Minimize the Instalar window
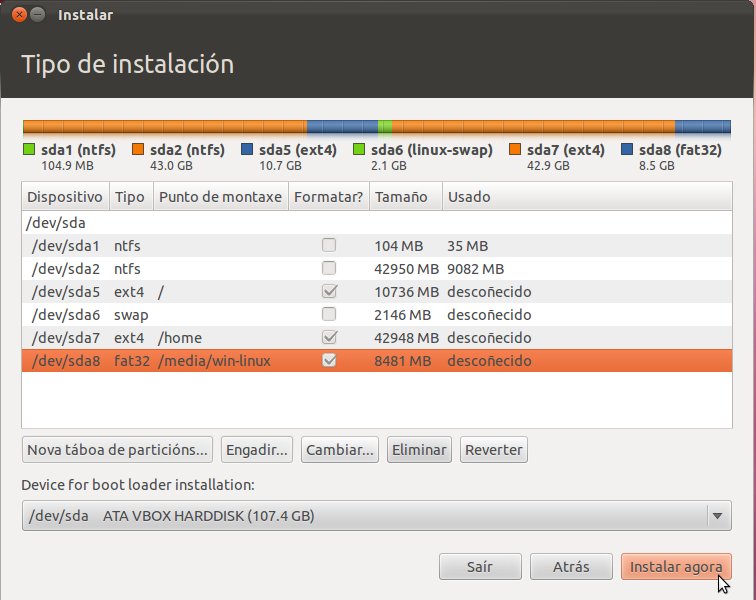 (38, 14)
